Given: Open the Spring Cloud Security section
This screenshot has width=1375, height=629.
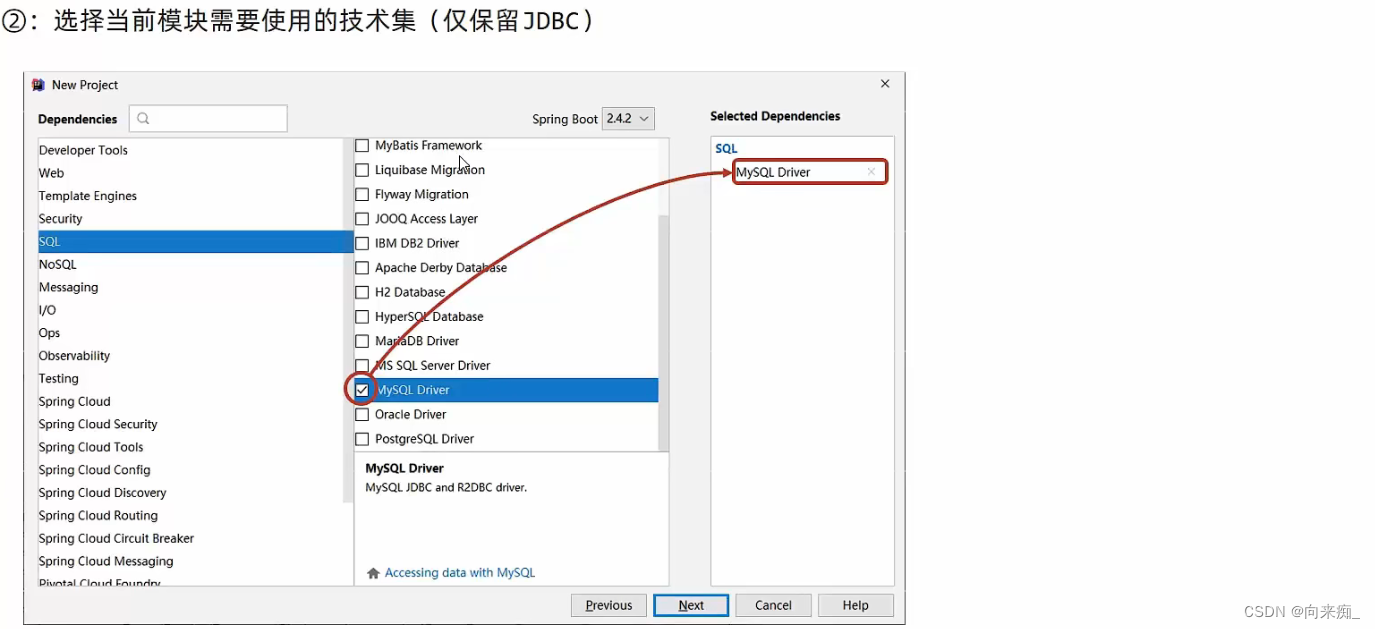Looking at the screenshot, I should tap(97, 424).
